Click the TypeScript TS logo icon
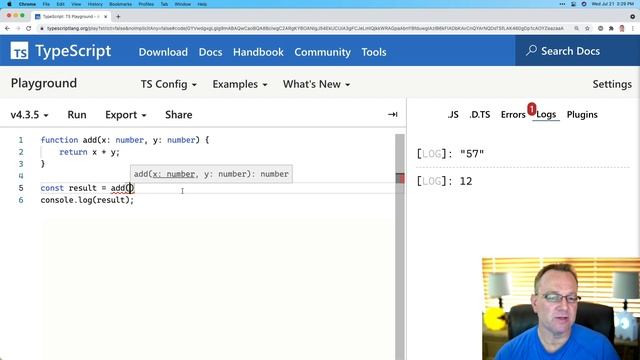This screenshot has height=360, width=640. tap(19, 51)
